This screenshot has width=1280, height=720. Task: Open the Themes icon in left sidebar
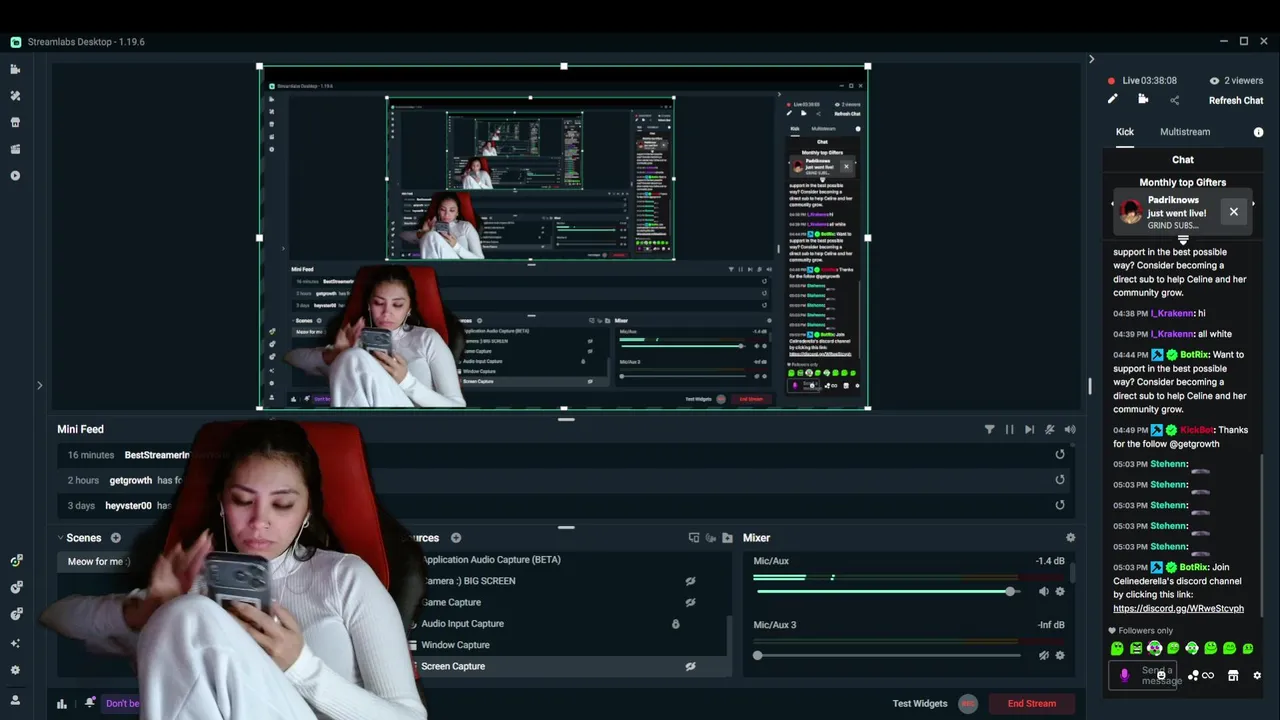click(x=15, y=96)
